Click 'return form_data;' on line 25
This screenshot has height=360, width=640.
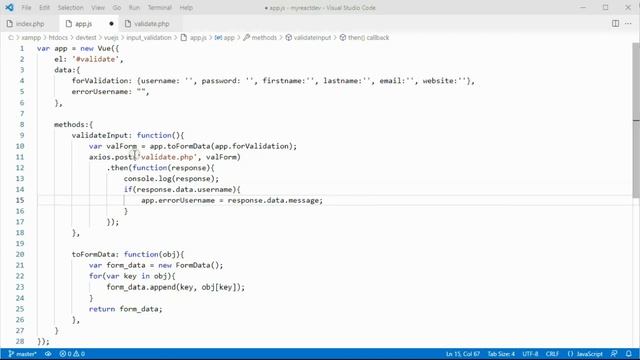coord(126,309)
